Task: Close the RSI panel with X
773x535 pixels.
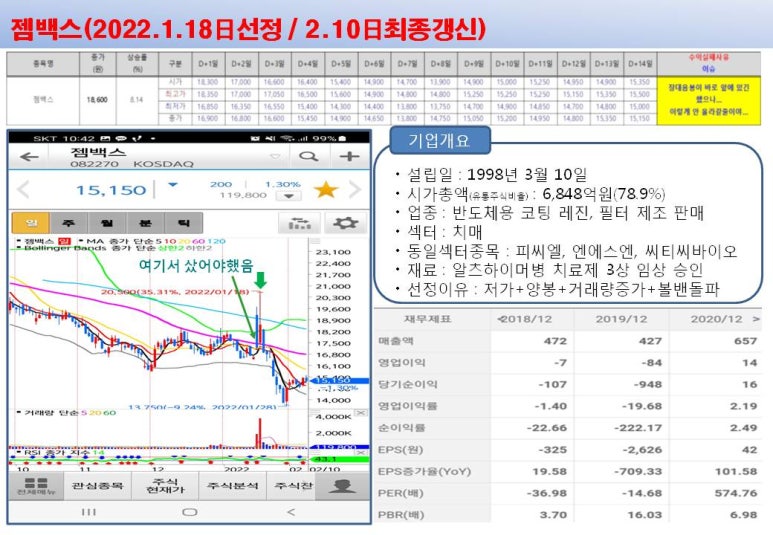Action: pyautogui.click(x=361, y=452)
